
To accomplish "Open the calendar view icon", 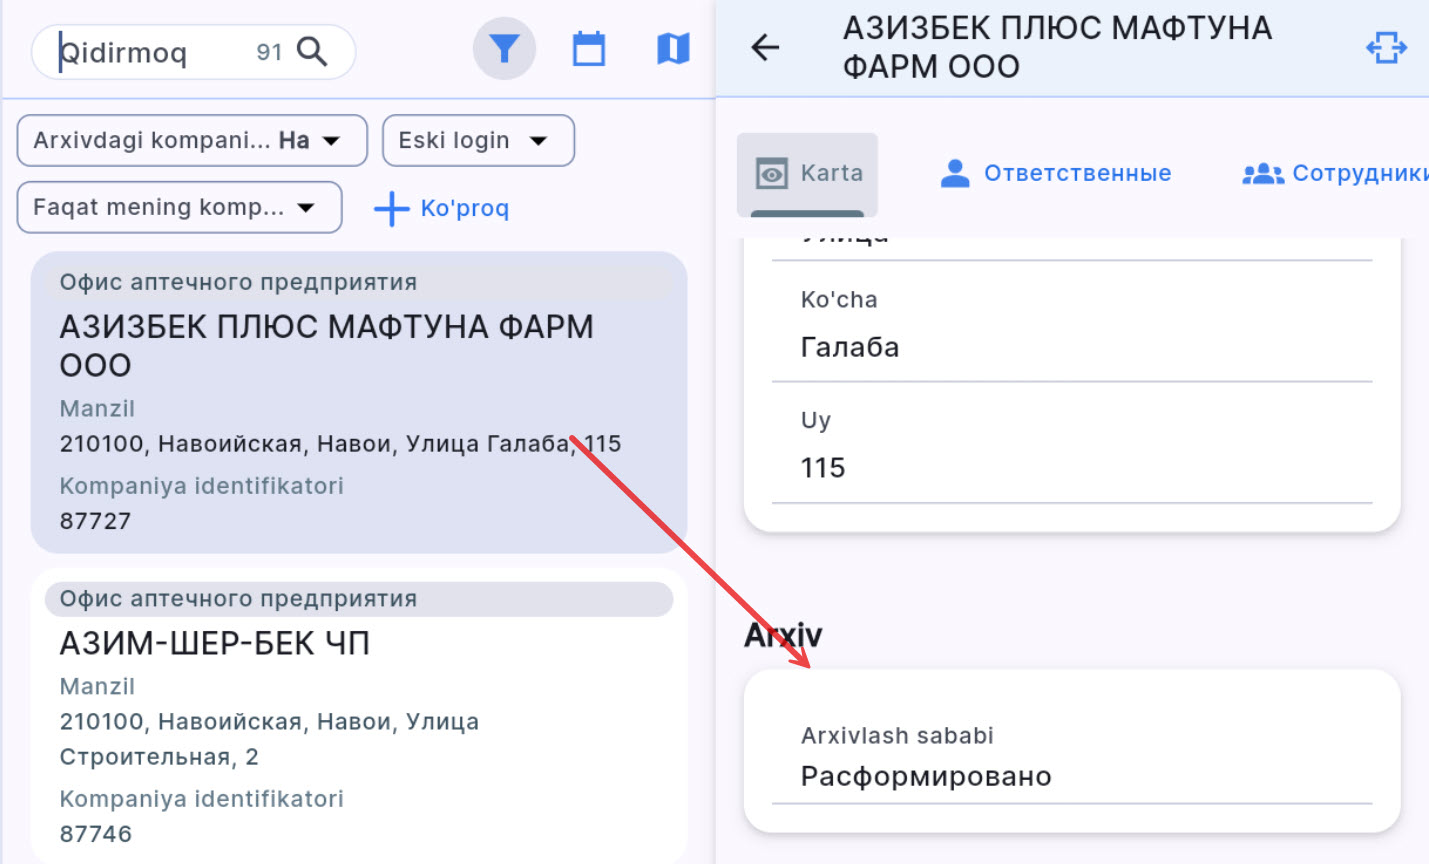I will click(588, 47).
